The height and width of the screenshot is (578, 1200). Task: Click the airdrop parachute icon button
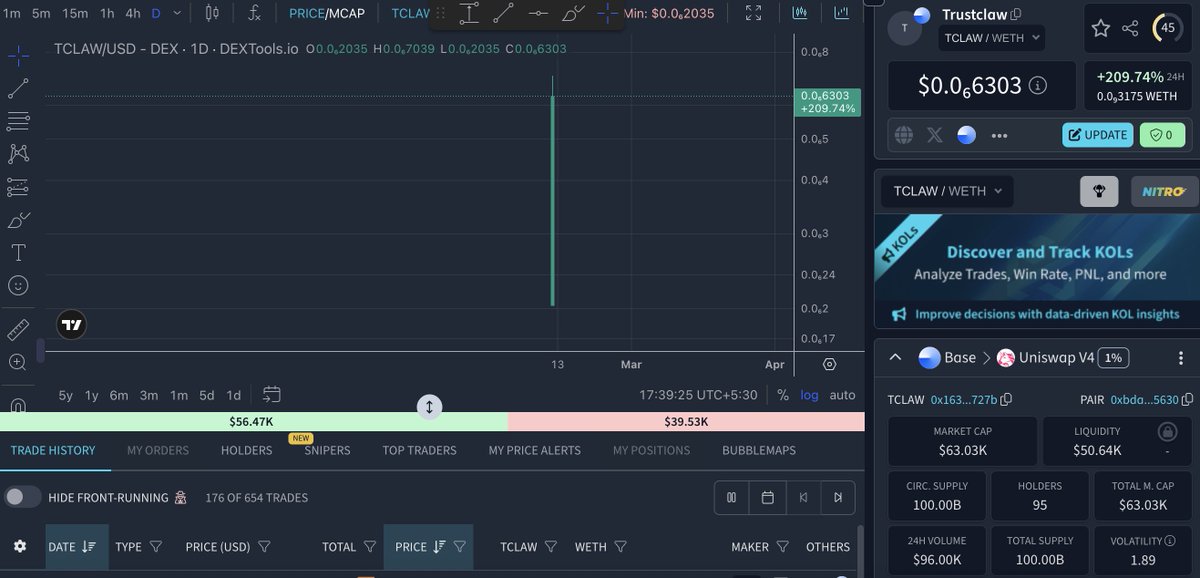(x=1099, y=191)
